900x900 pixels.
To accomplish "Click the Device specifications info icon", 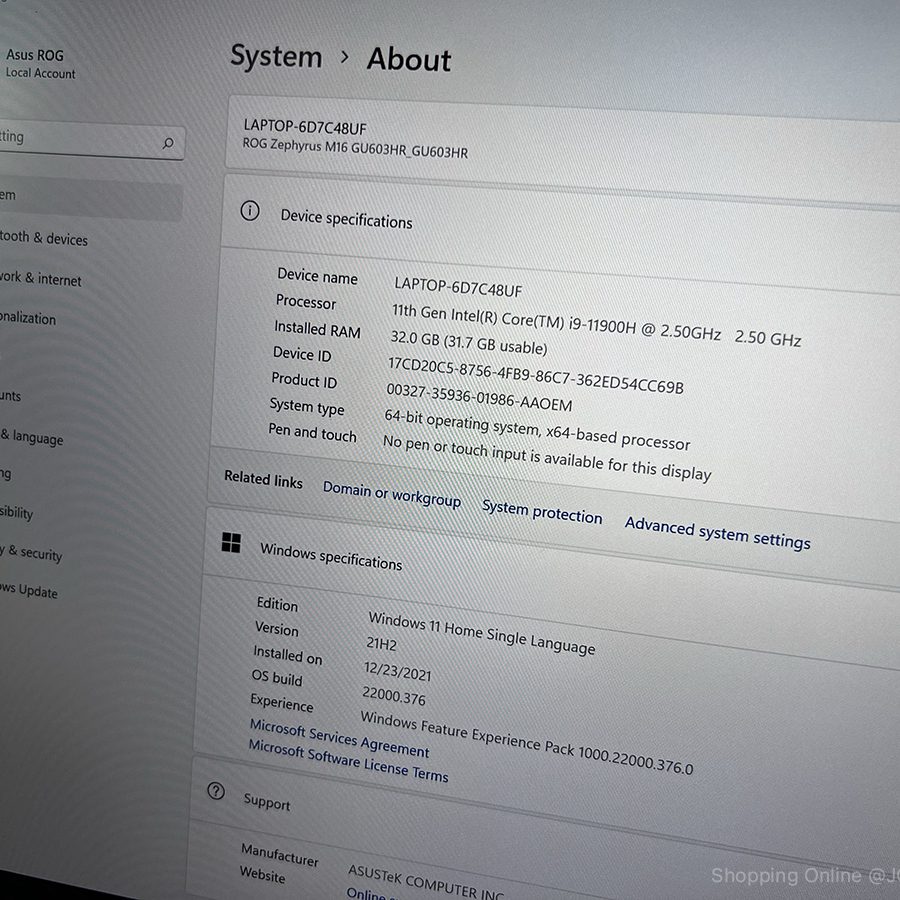I will tap(250, 211).
